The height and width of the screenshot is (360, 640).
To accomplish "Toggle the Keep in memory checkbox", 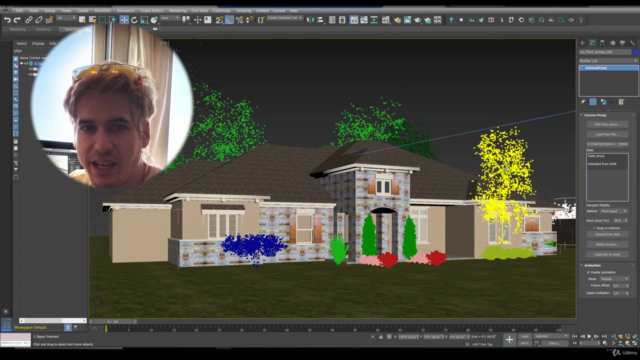I will point(594,228).
